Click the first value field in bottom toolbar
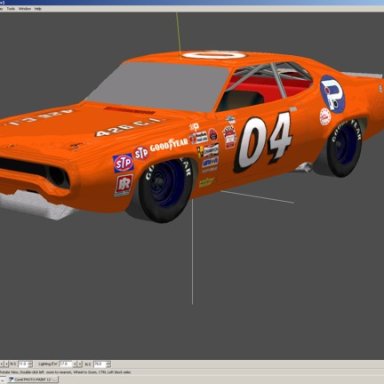This screenshot has height=384, width=384. pos(24,364)
